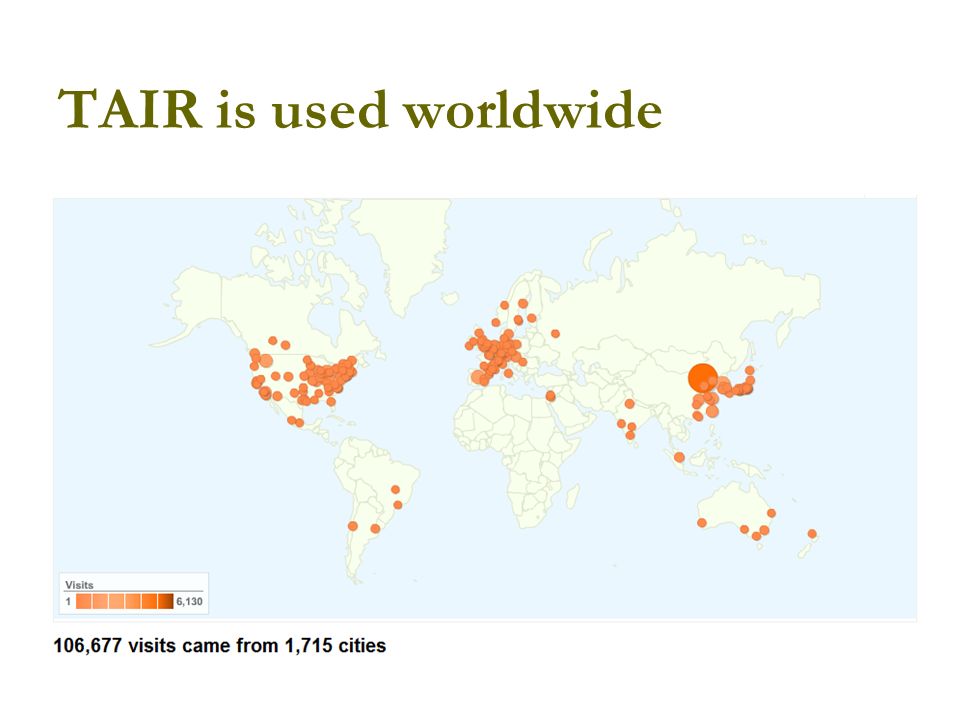960x720 pixels.
Task: Click the Visits legend color gradient bar
Action: click(x=125, y=601)
